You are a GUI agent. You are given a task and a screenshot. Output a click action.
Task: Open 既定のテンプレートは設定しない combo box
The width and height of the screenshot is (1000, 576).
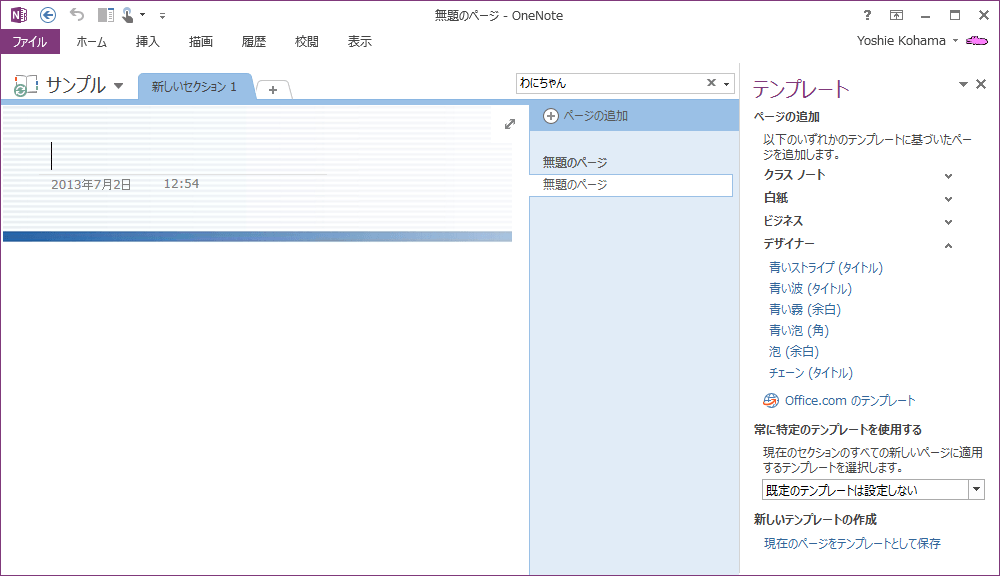873,490
